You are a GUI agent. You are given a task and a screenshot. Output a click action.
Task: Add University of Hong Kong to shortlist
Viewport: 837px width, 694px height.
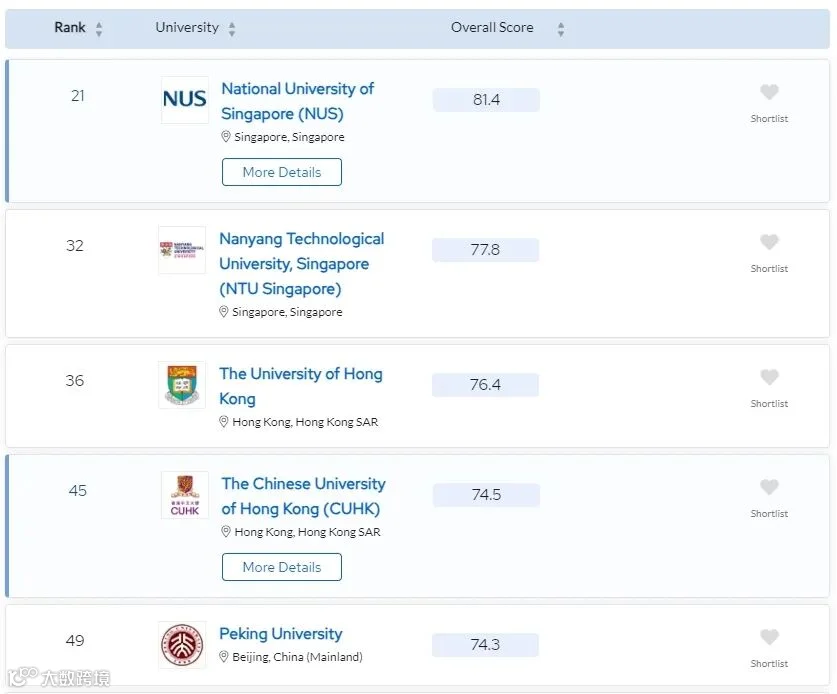769,377
